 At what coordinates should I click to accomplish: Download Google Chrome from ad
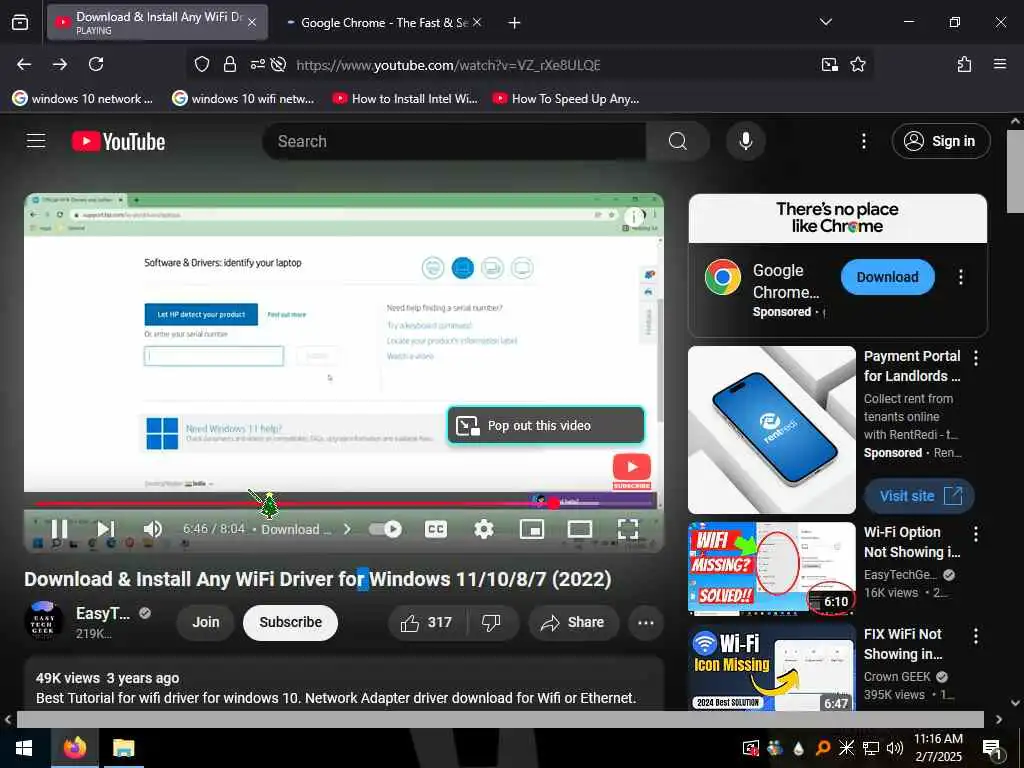coord(888,277)
